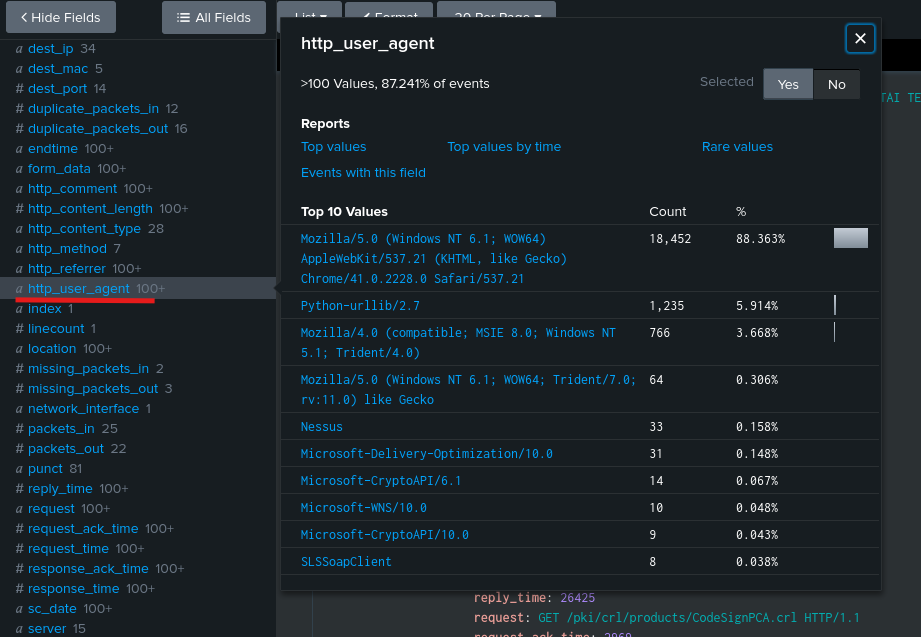Open the http_referrer field
Screen dimensions: 921x637
(67, 269)
